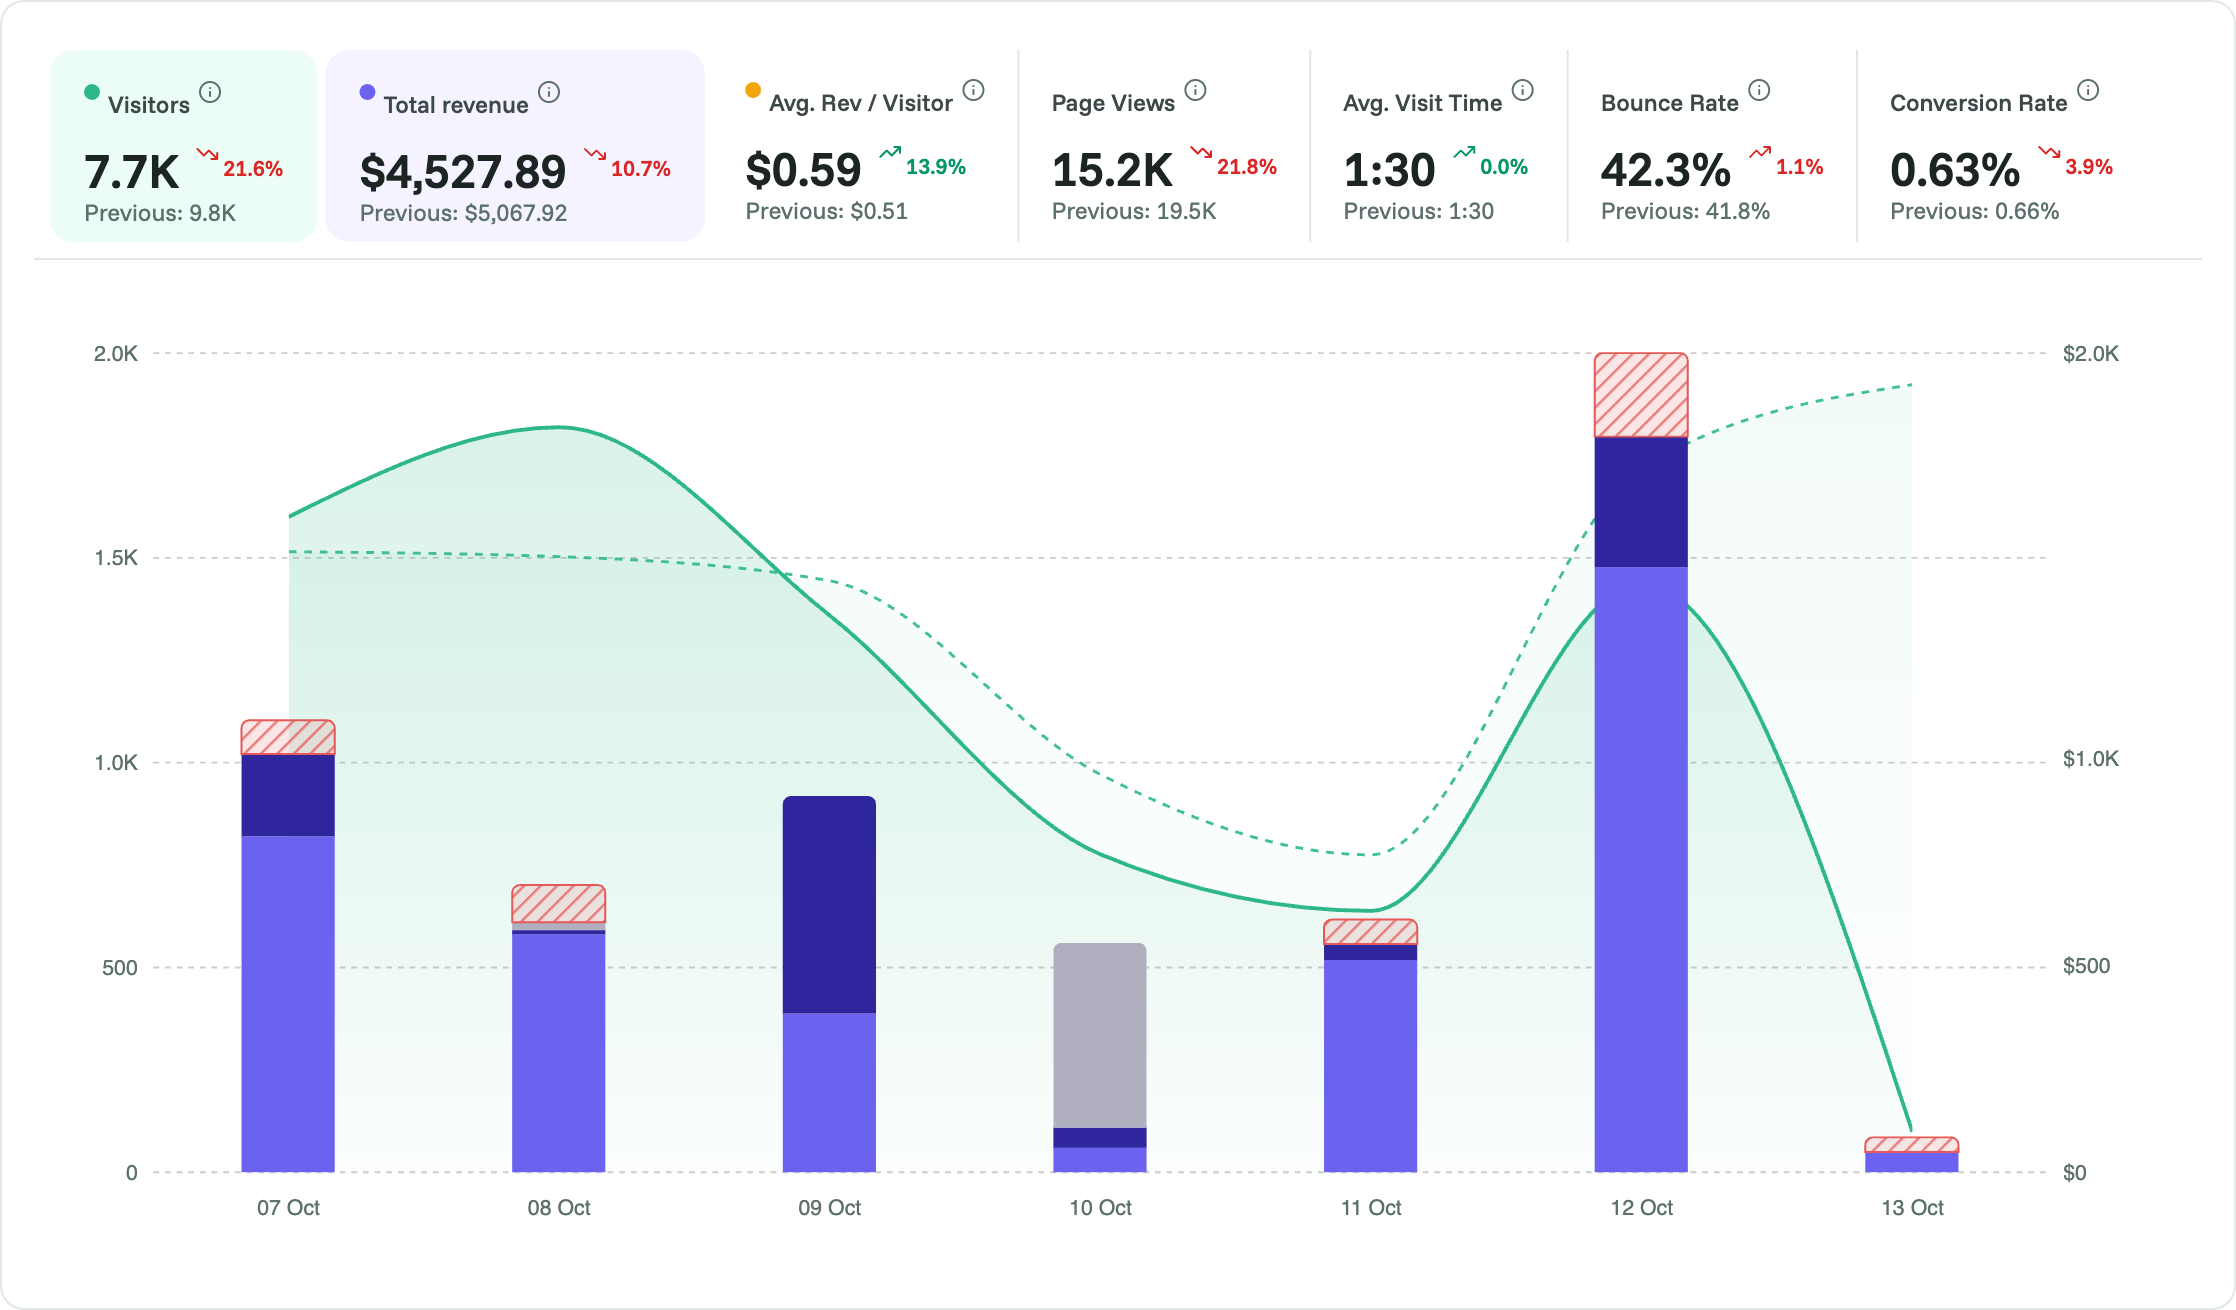Toggle the Avg. Rev / Visitor metric
The image size is (2236, 1310).
tap(865, 146)
